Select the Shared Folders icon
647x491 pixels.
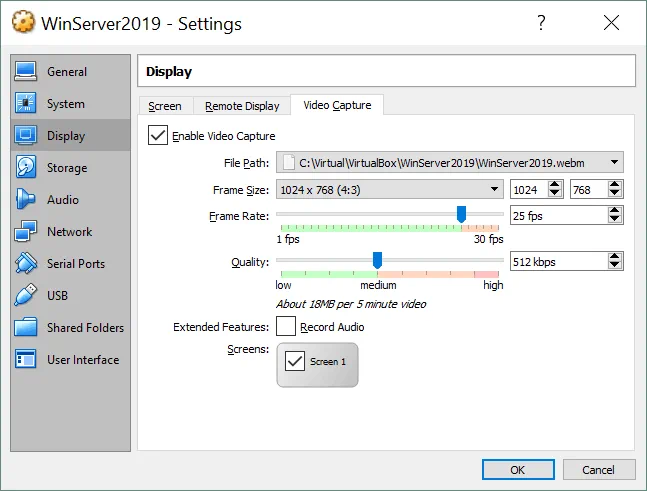26,328
